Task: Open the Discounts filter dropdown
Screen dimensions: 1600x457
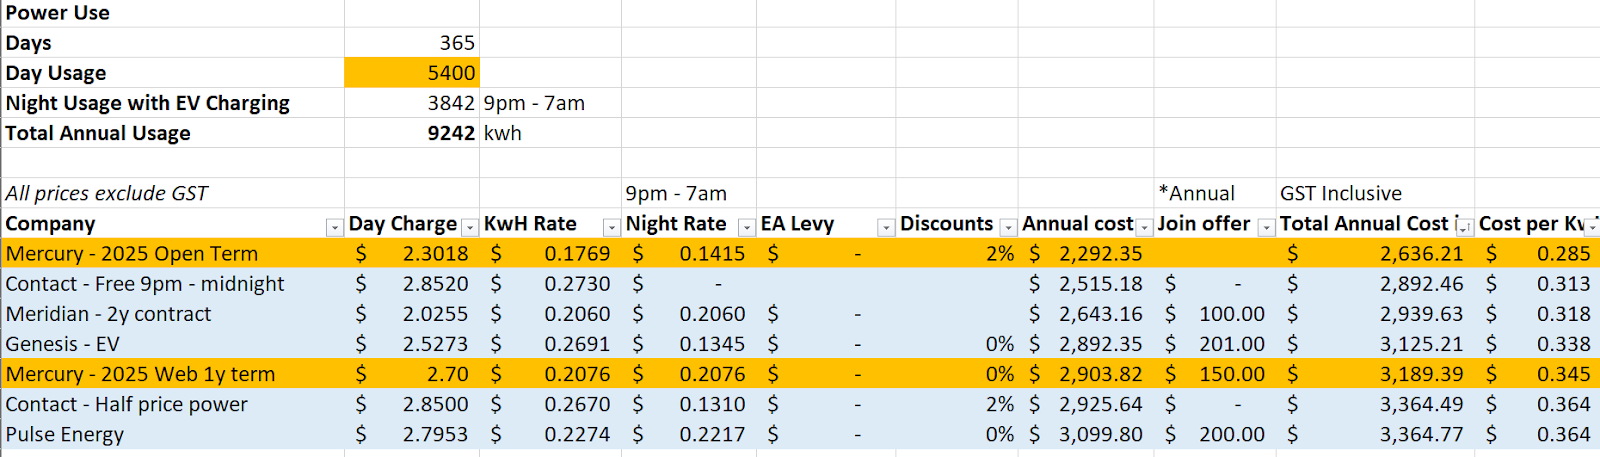Action: pyautogui.click(x=1008, y=228)
